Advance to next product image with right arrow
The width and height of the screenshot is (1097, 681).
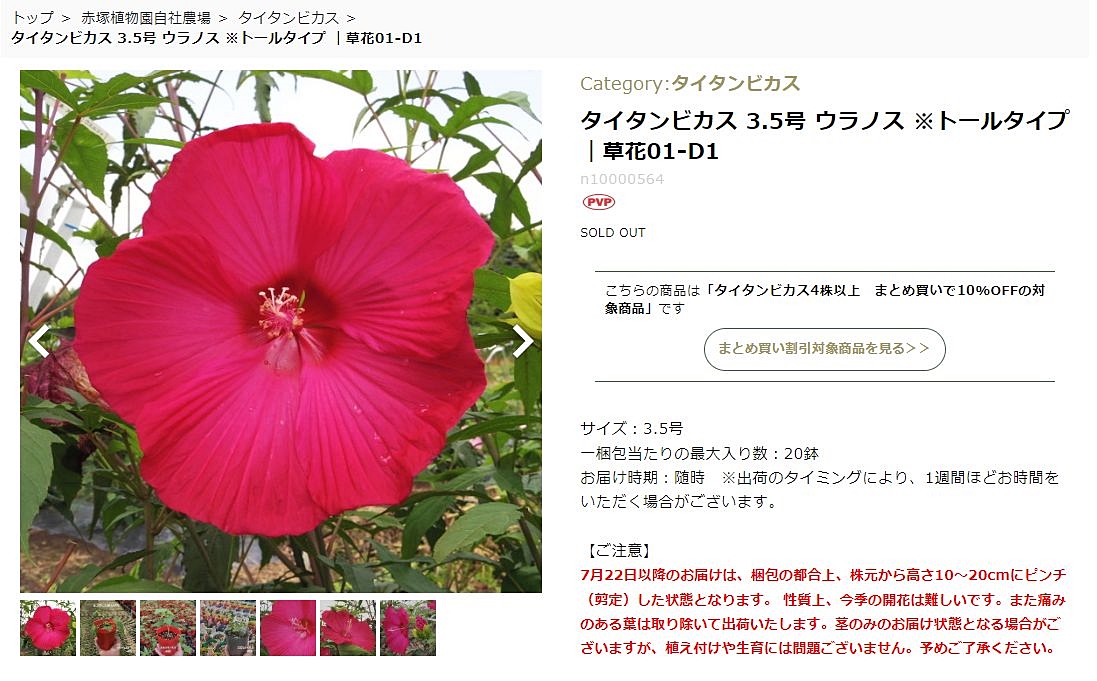click(x=522, y=342)
